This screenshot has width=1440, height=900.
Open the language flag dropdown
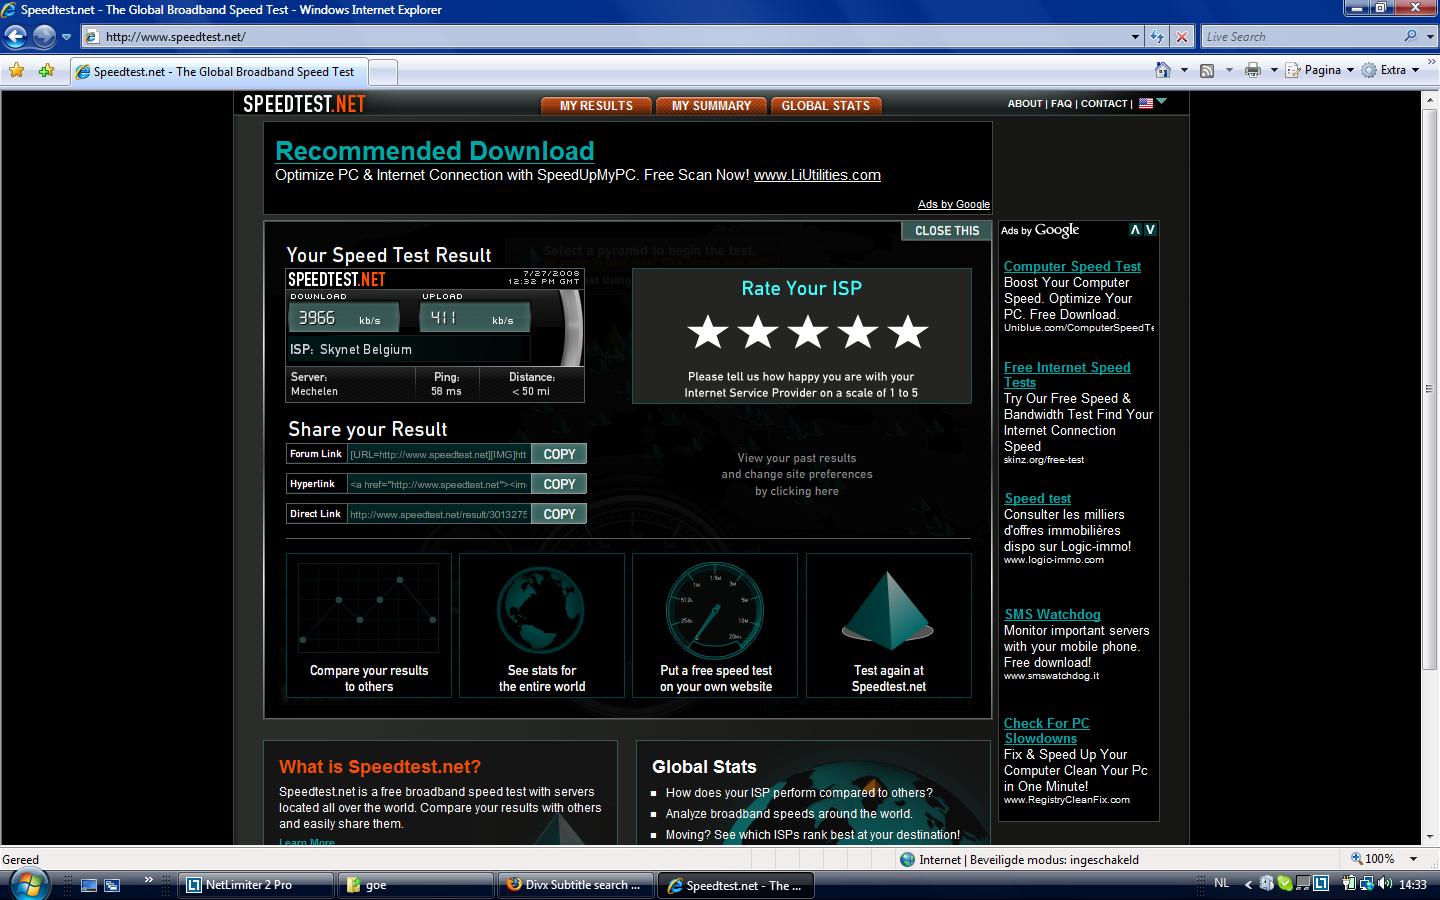click(x=1153, y=102)
